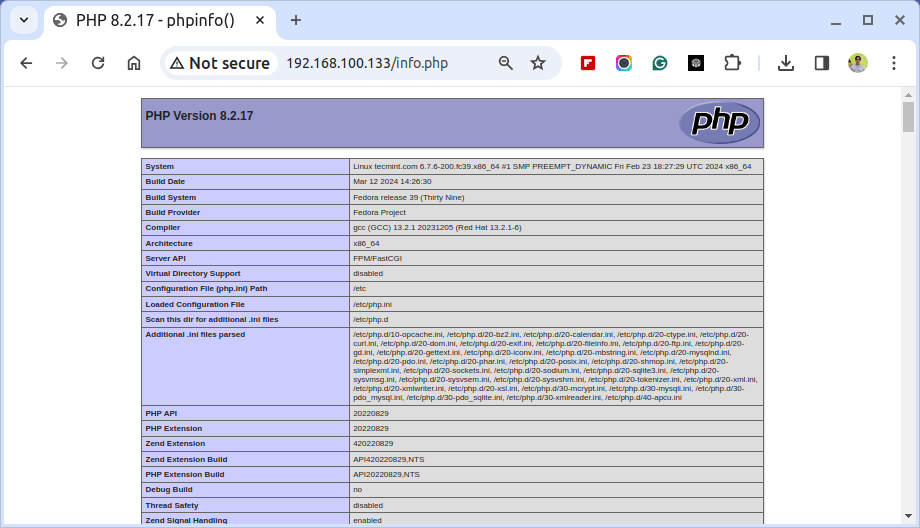Select the System row label

(160, 167)
